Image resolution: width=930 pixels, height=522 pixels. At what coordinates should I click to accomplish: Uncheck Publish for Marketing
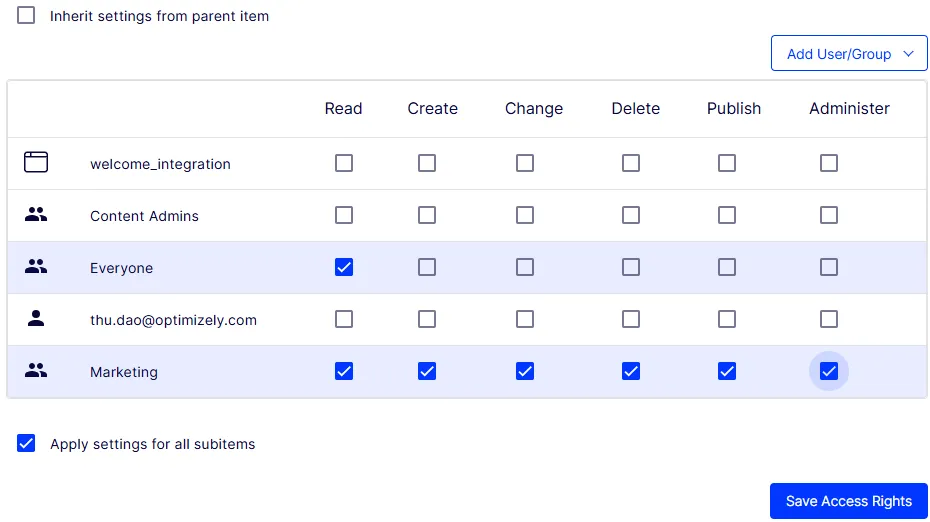tap(727, 372)
